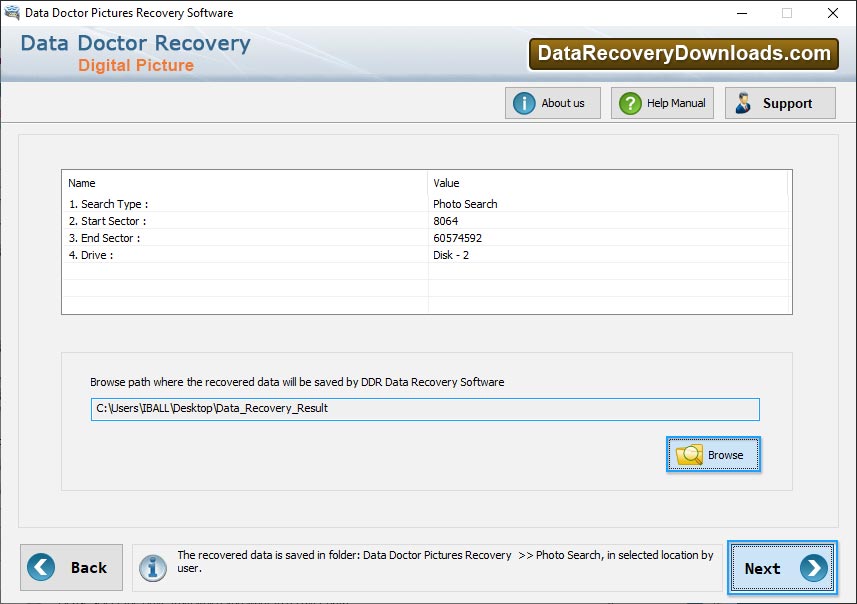Click the Next right-arrow icon
This screenshot has width=857, height=604.
click(x=814, y=568)
